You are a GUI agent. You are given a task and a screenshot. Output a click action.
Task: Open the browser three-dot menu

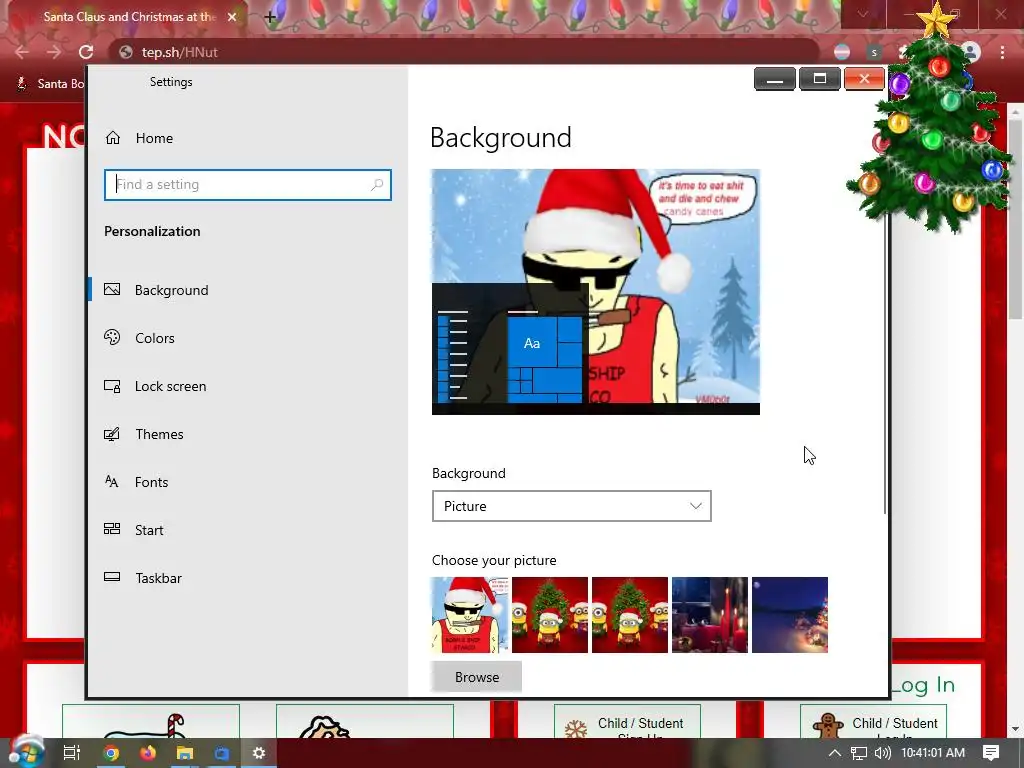1002,52
